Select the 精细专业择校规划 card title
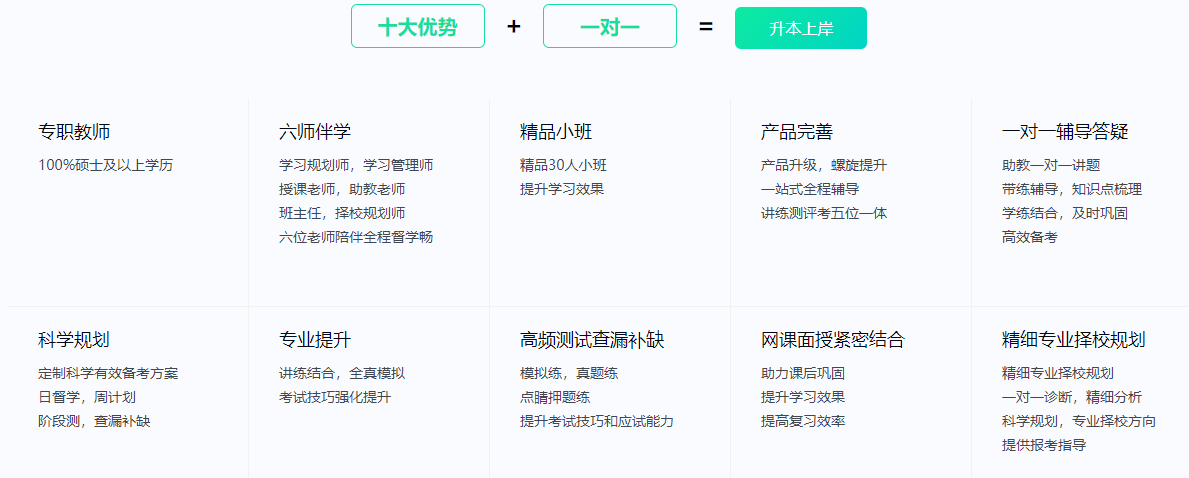Viewport: 1189px width, 478px height. [1074, 340]
